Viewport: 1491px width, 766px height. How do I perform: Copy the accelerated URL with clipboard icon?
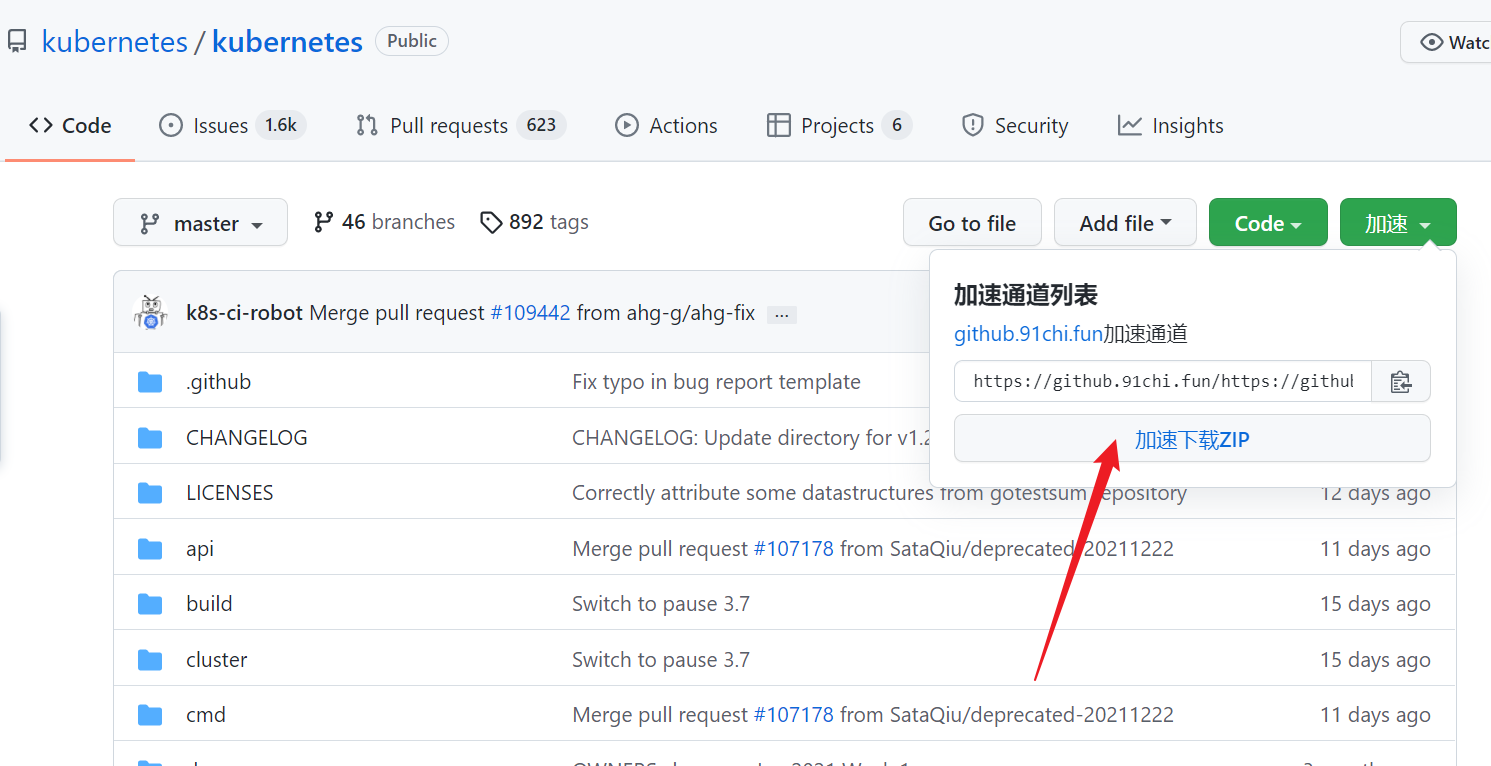[x=1401, y=381]
